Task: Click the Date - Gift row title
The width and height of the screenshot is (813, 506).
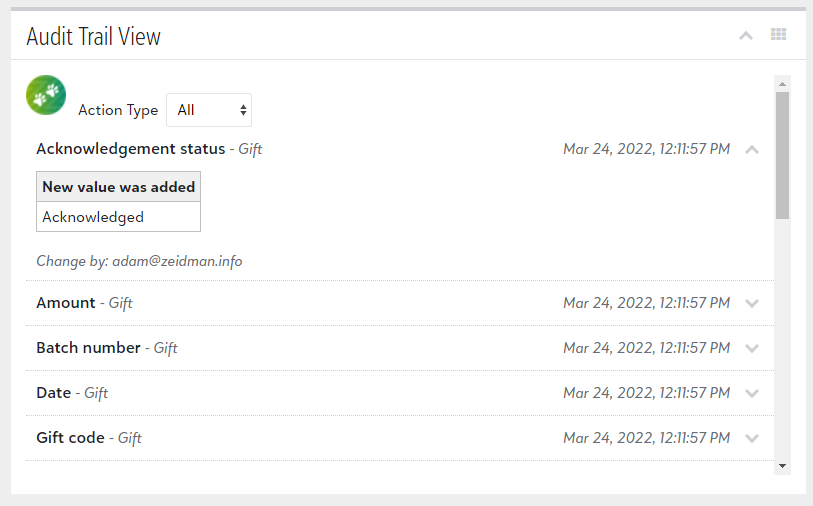Action: tap(72, 393)
